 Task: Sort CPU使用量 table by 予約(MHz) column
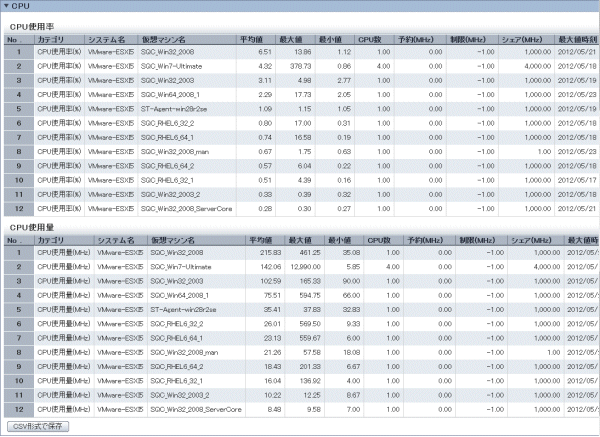[x=424, y=241]
